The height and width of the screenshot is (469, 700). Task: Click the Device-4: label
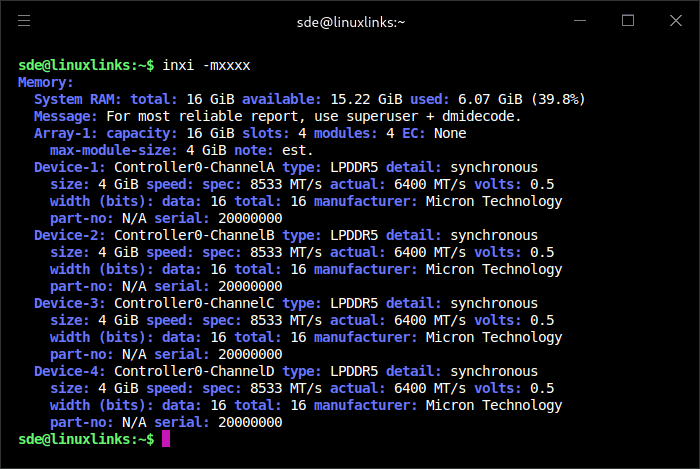(x=70, y=371)
